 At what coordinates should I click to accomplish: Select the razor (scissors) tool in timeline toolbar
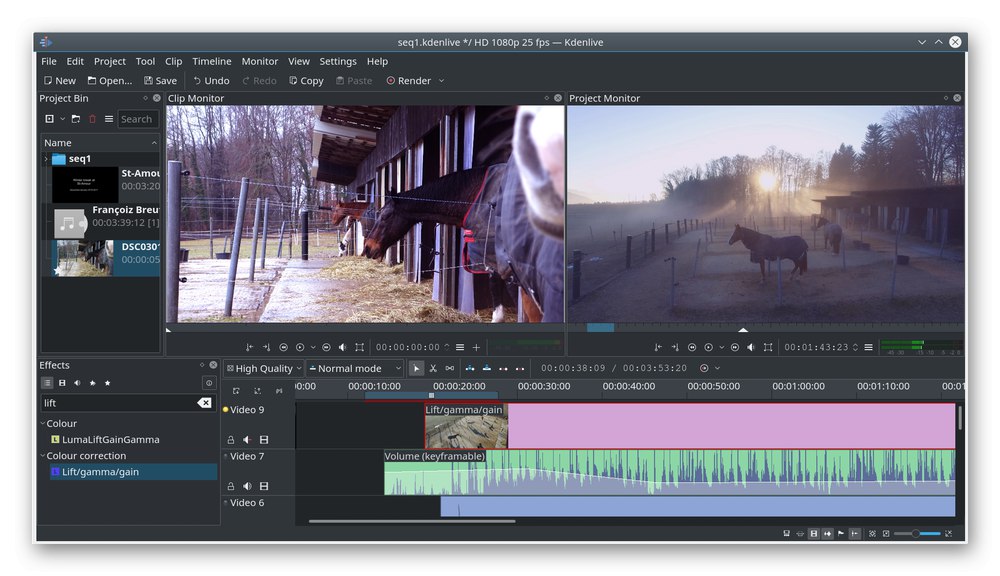pyautogui.click(x=433, y=369)
